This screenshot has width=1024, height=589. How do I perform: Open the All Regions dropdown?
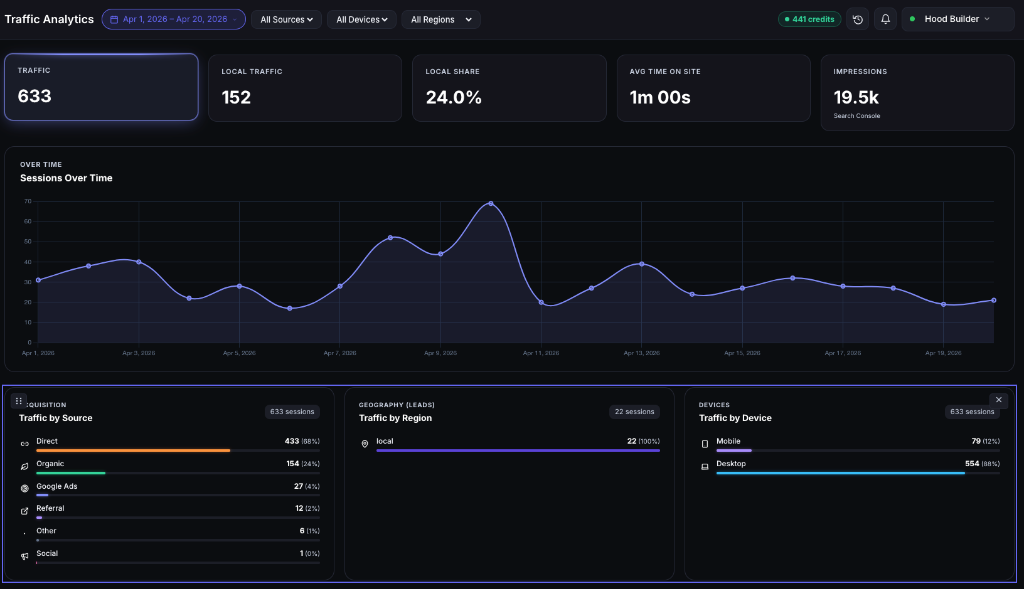pyautogui.click(x=440, y=19)
